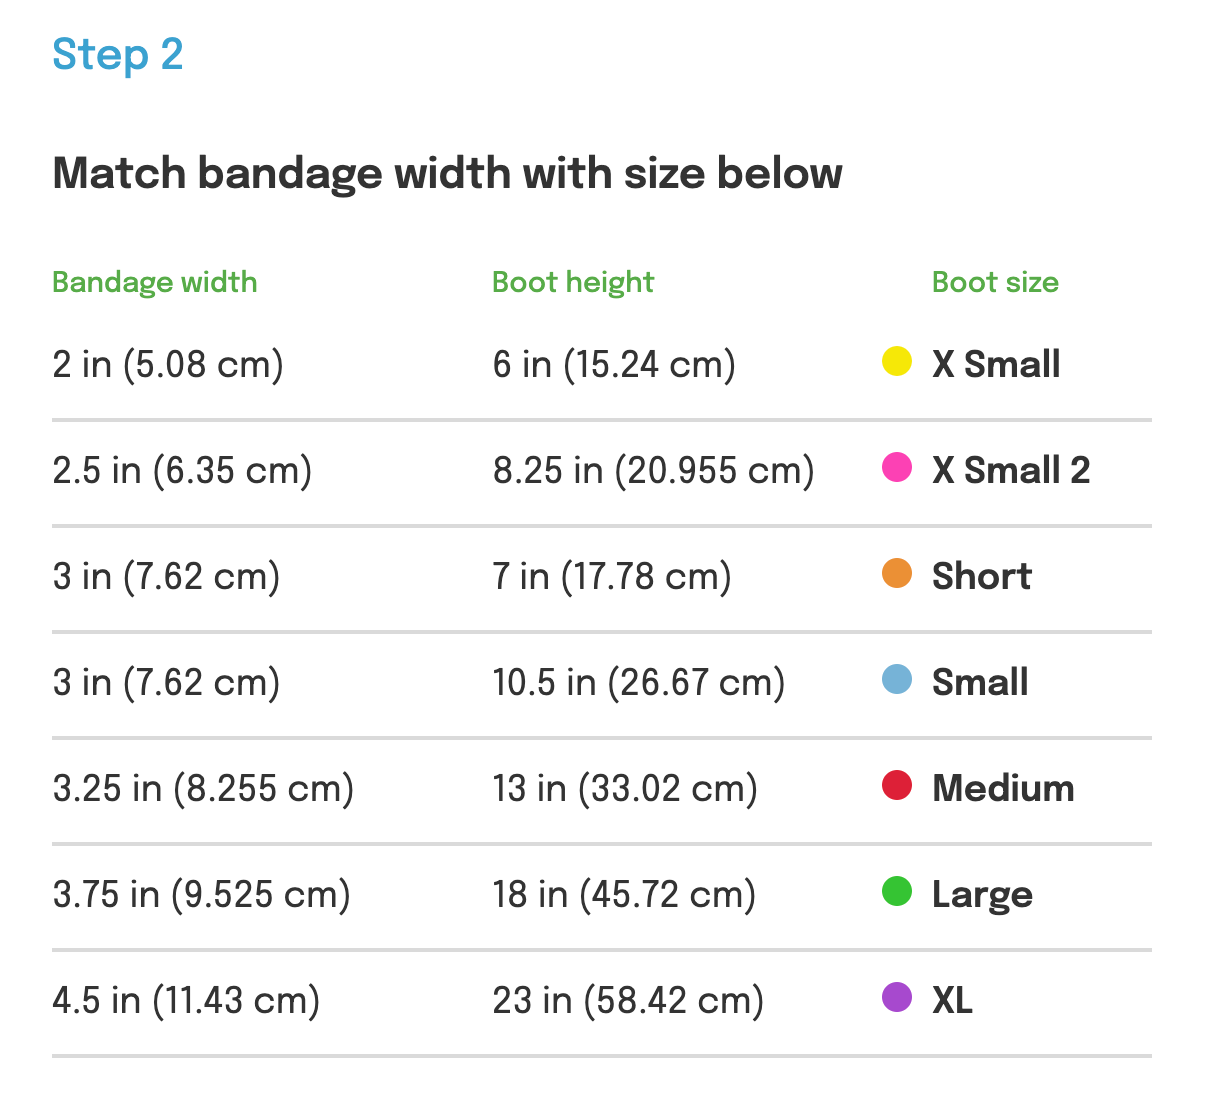
Task: Click the orange Short size dot
Action: (x=896, y=573)
